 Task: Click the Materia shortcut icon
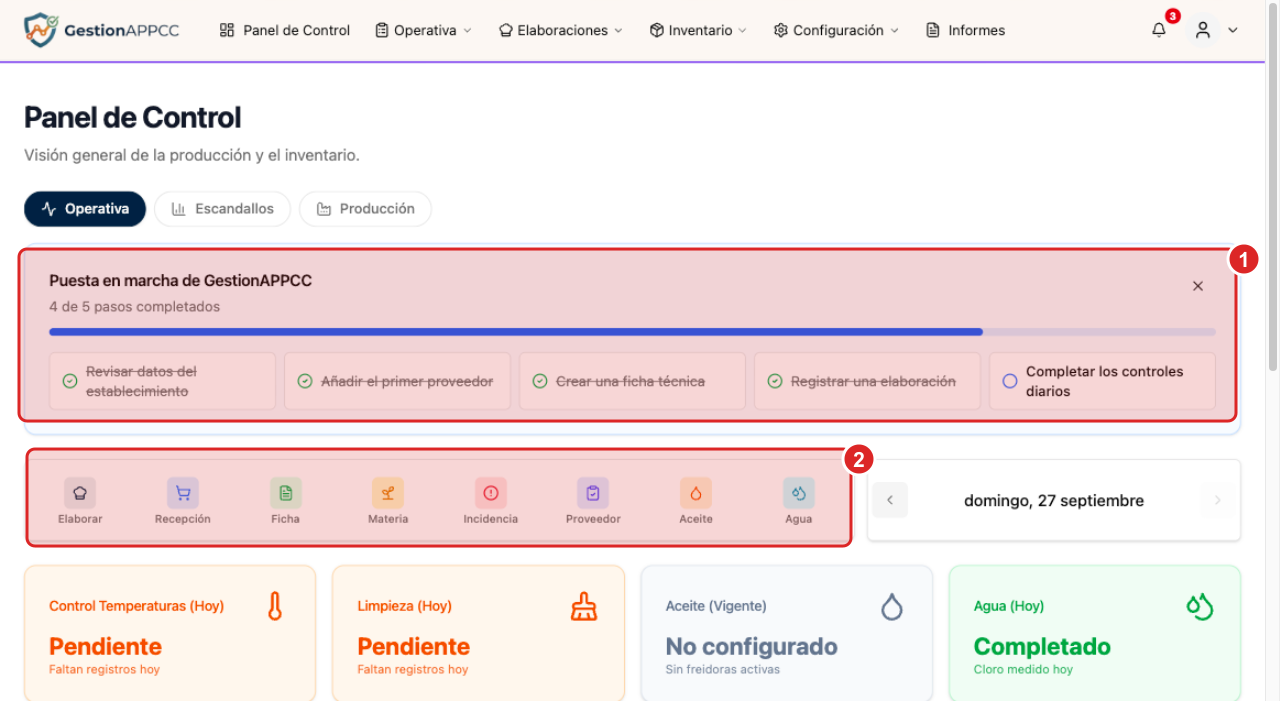(x=388, y=493)
